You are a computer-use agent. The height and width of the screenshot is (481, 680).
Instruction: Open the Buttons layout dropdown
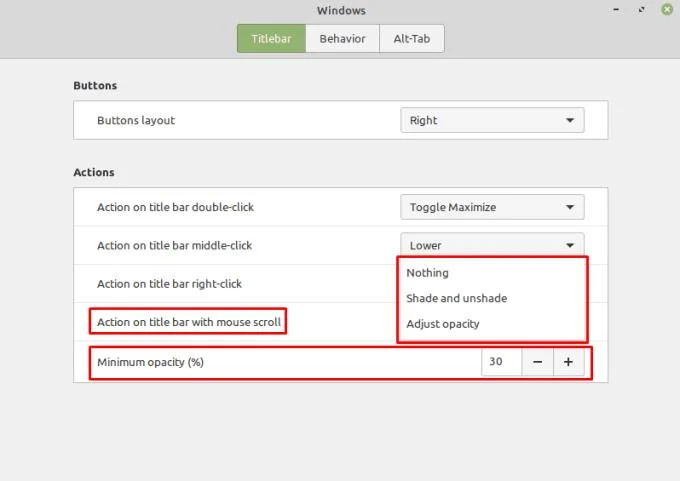(x=492, y=120)
